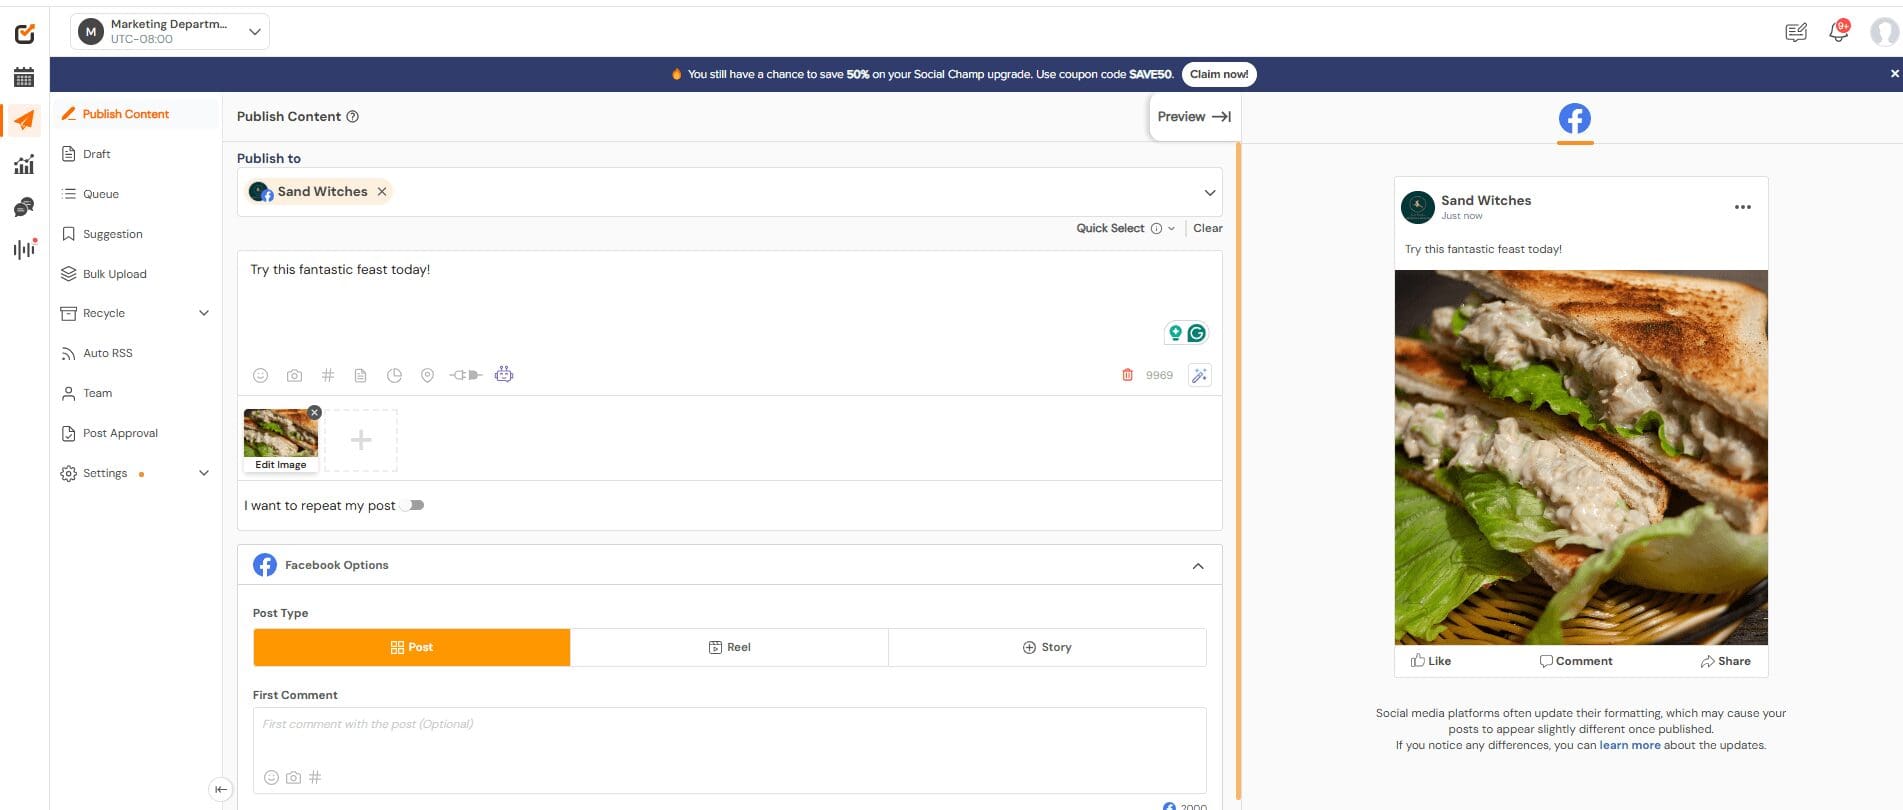
Task: Click Like on preview post
Action: [x=1431, y=661]
